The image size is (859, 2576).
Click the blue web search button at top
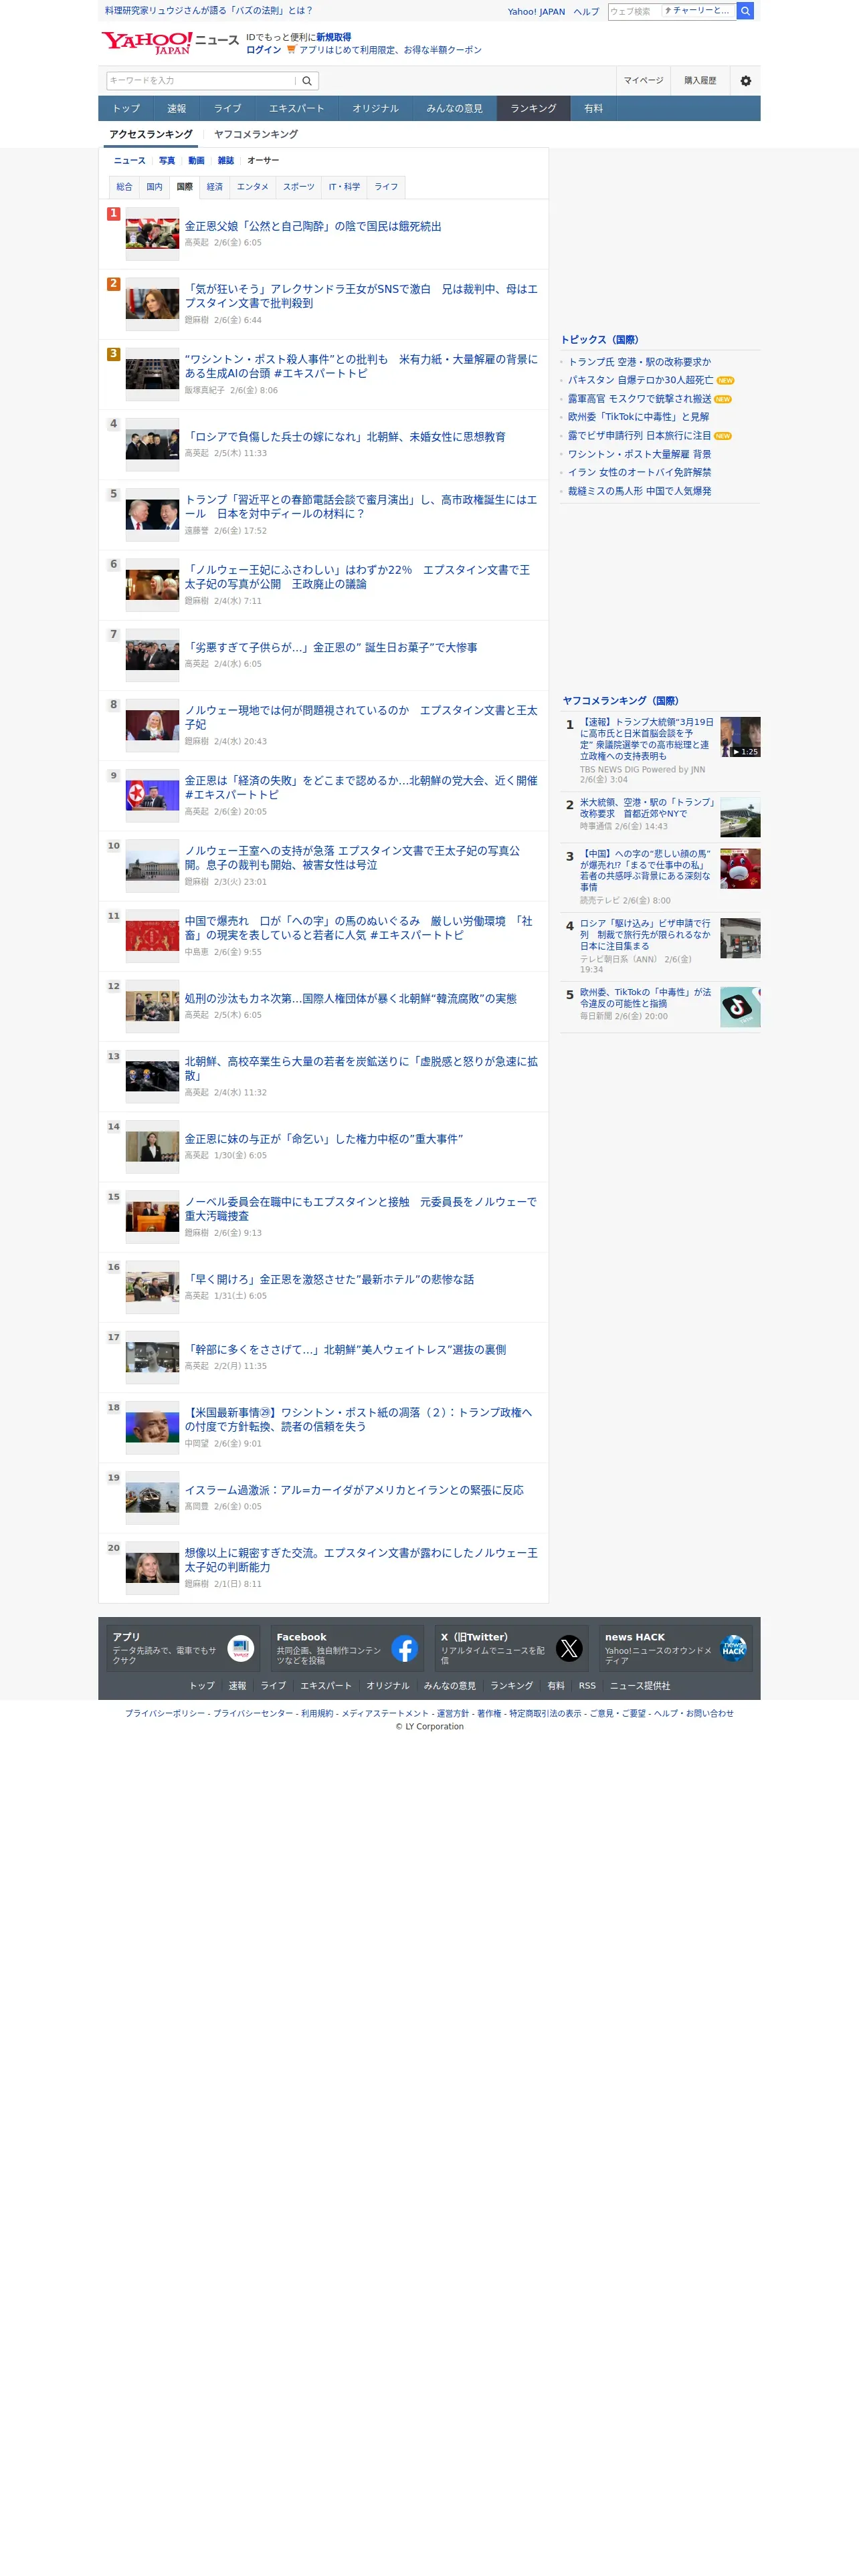(x=745, y=11)
